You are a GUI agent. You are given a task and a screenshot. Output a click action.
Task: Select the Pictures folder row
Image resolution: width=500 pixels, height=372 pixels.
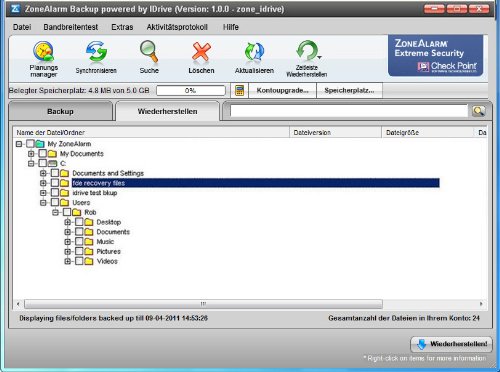(109, 251)
